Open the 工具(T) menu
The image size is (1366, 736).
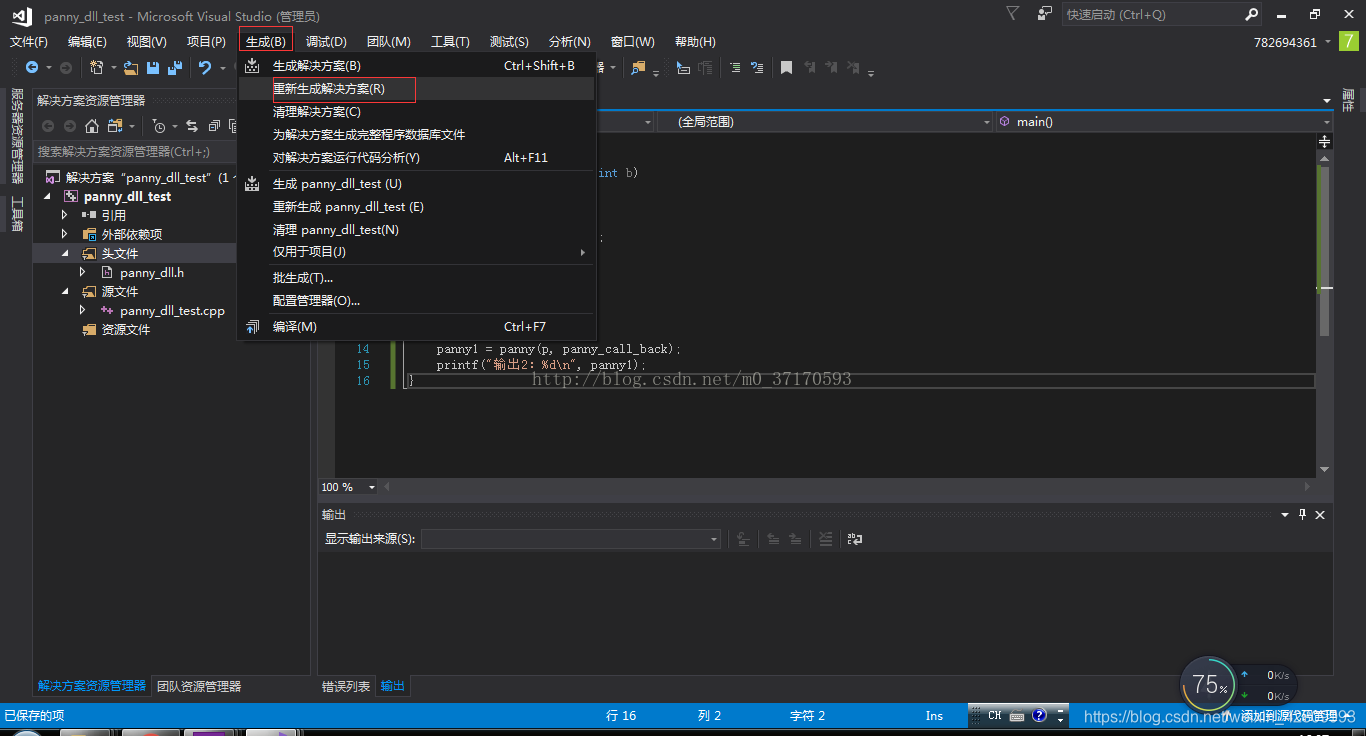click(x=450, y=42)
